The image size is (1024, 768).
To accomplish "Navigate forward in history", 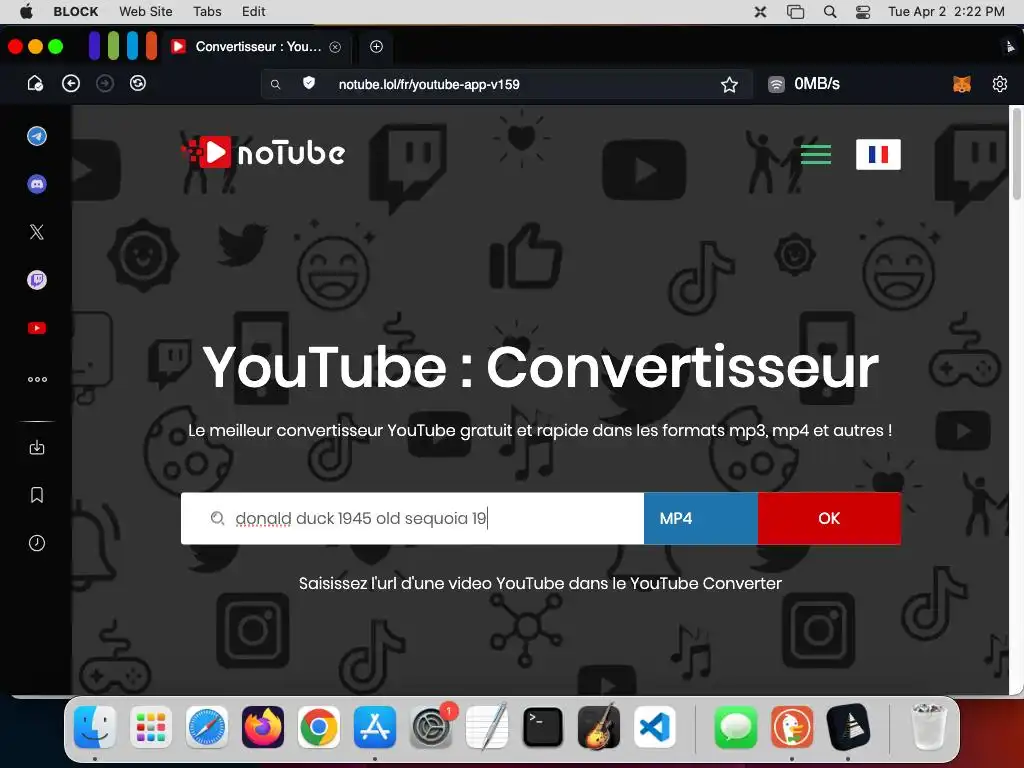I will coord(104,84).
